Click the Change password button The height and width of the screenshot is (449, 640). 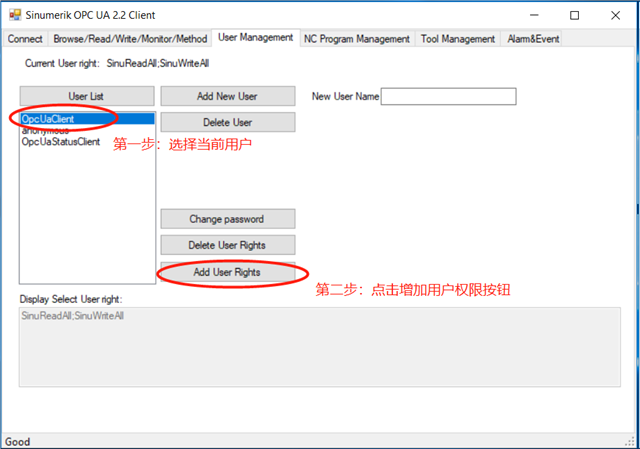pos(227,219)
